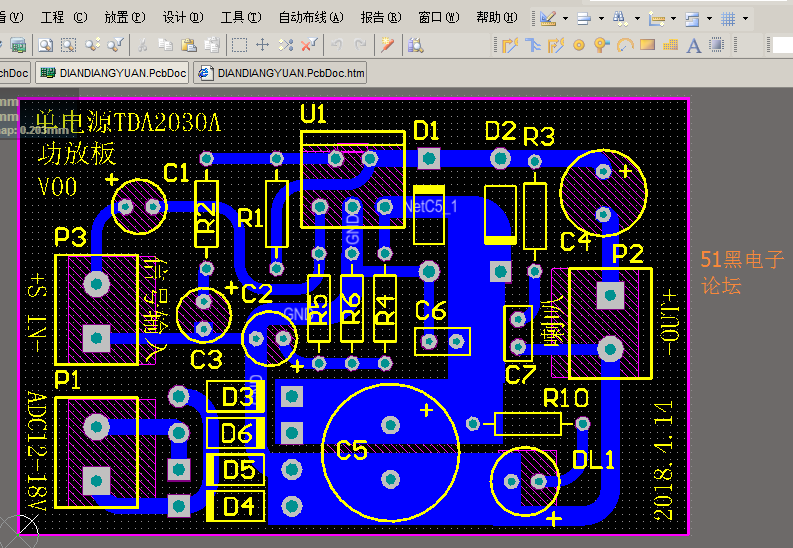Image resolution: width=793 pixels, height=548 pixels.
Task: Select the DL1 designator label
Action: pos(593,460)
